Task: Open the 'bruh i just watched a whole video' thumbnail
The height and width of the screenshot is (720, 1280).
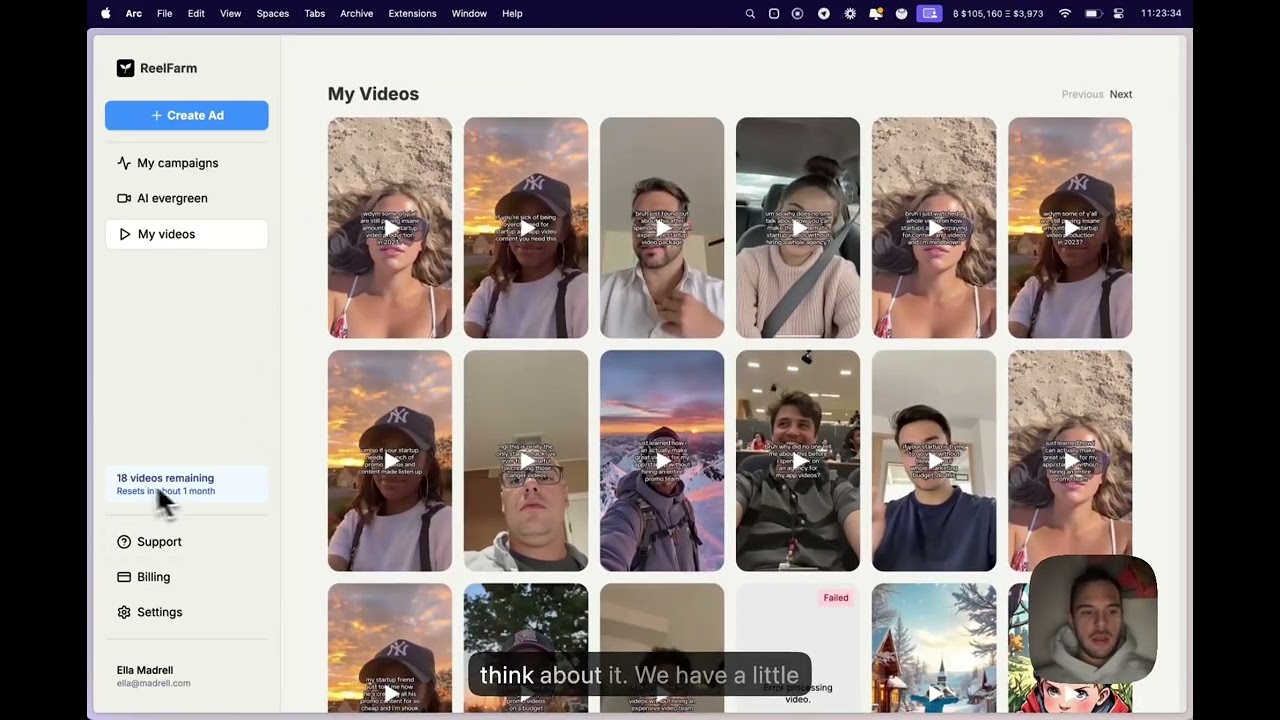Action: click(934, 228)
